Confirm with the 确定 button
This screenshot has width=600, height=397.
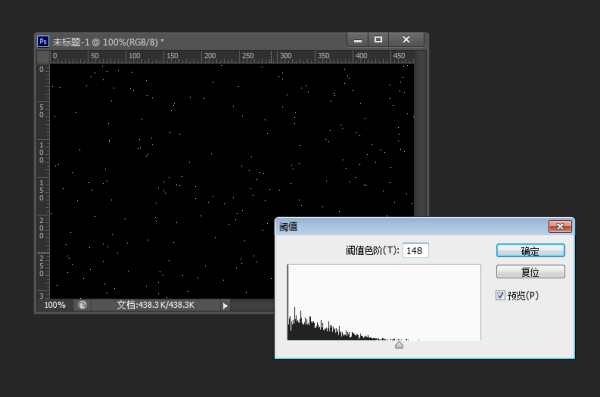coord(530,251)
